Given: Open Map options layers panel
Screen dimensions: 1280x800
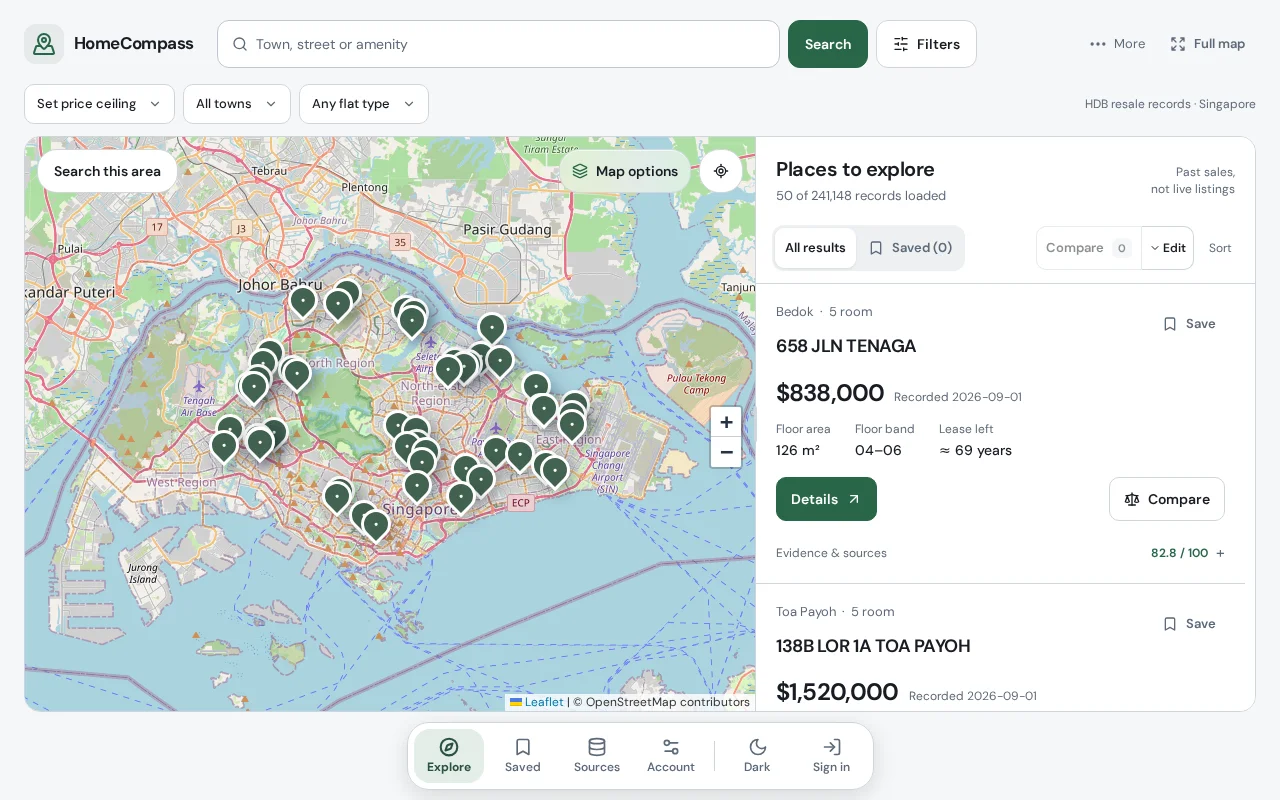Looking at the screenshot, I should 625,171.
